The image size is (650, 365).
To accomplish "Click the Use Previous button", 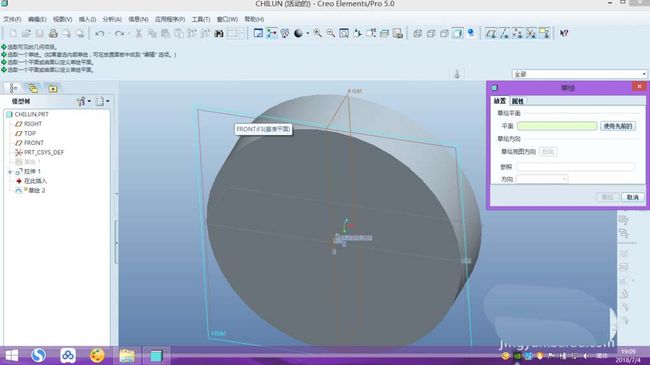I will click(x=618, y=126).
